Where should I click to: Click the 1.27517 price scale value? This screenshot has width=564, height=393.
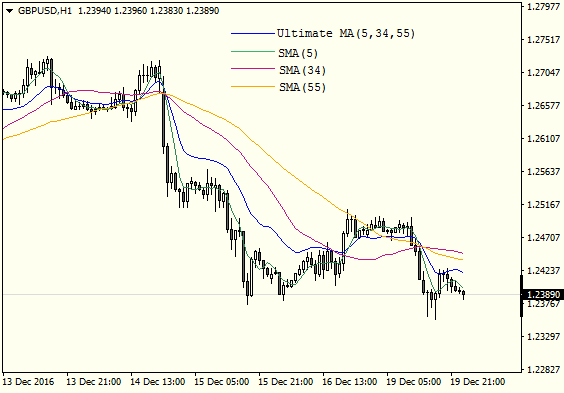pyautogui.click(x=543, y=40)
